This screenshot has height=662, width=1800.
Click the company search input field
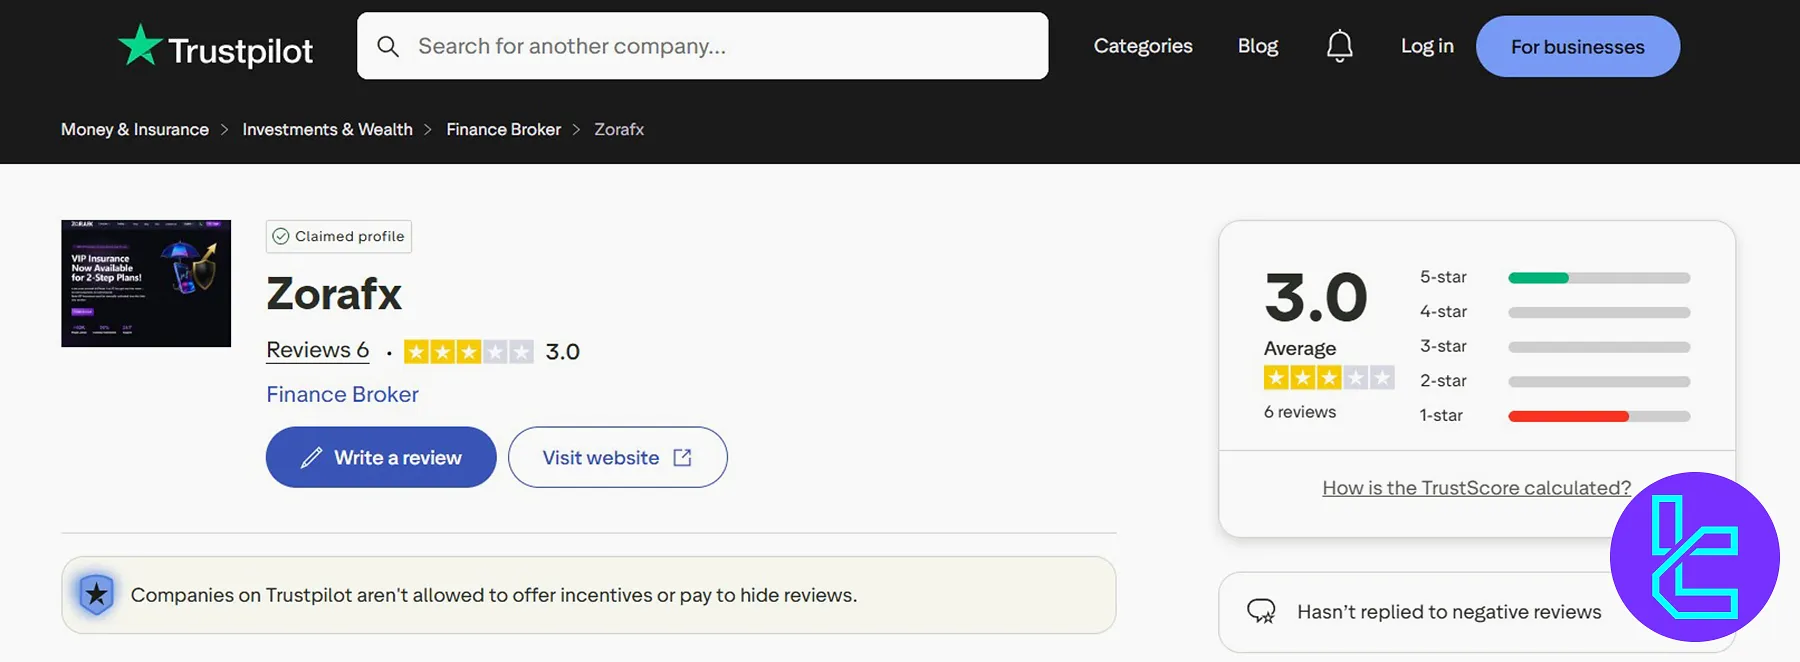tap(700, 46)
